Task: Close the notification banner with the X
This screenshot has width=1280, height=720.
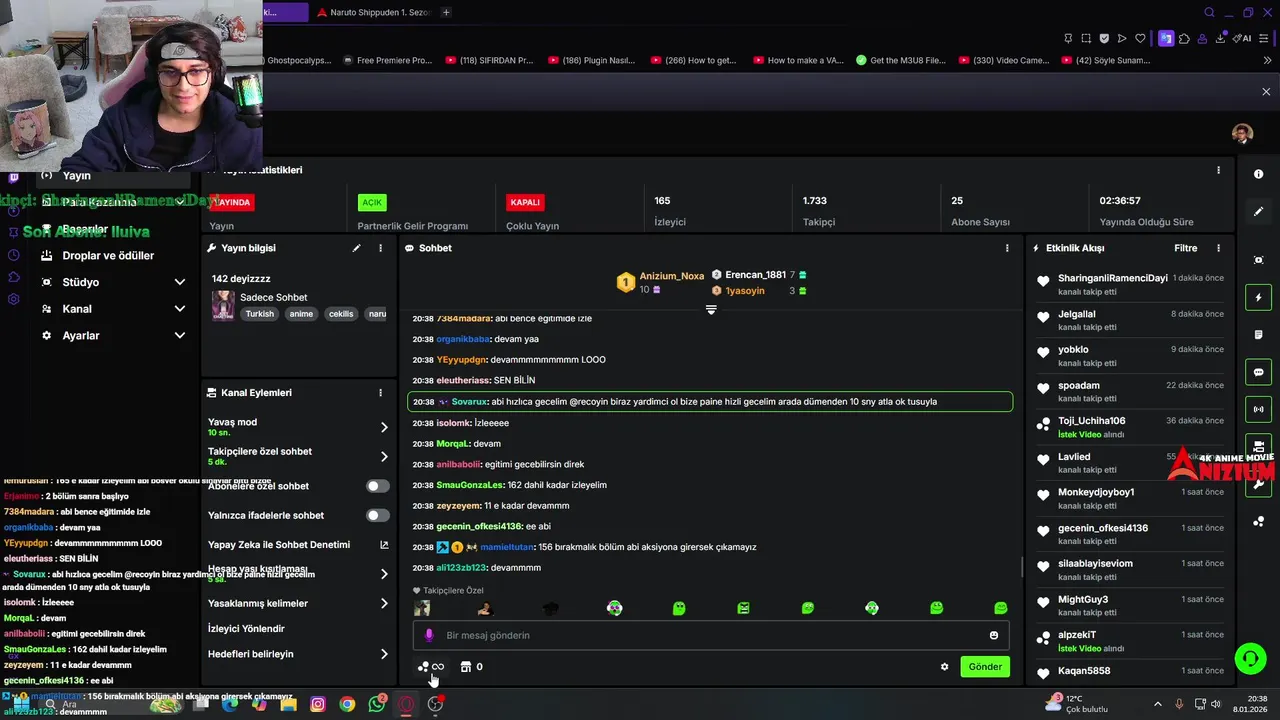Action: [x=1266, y=92]
